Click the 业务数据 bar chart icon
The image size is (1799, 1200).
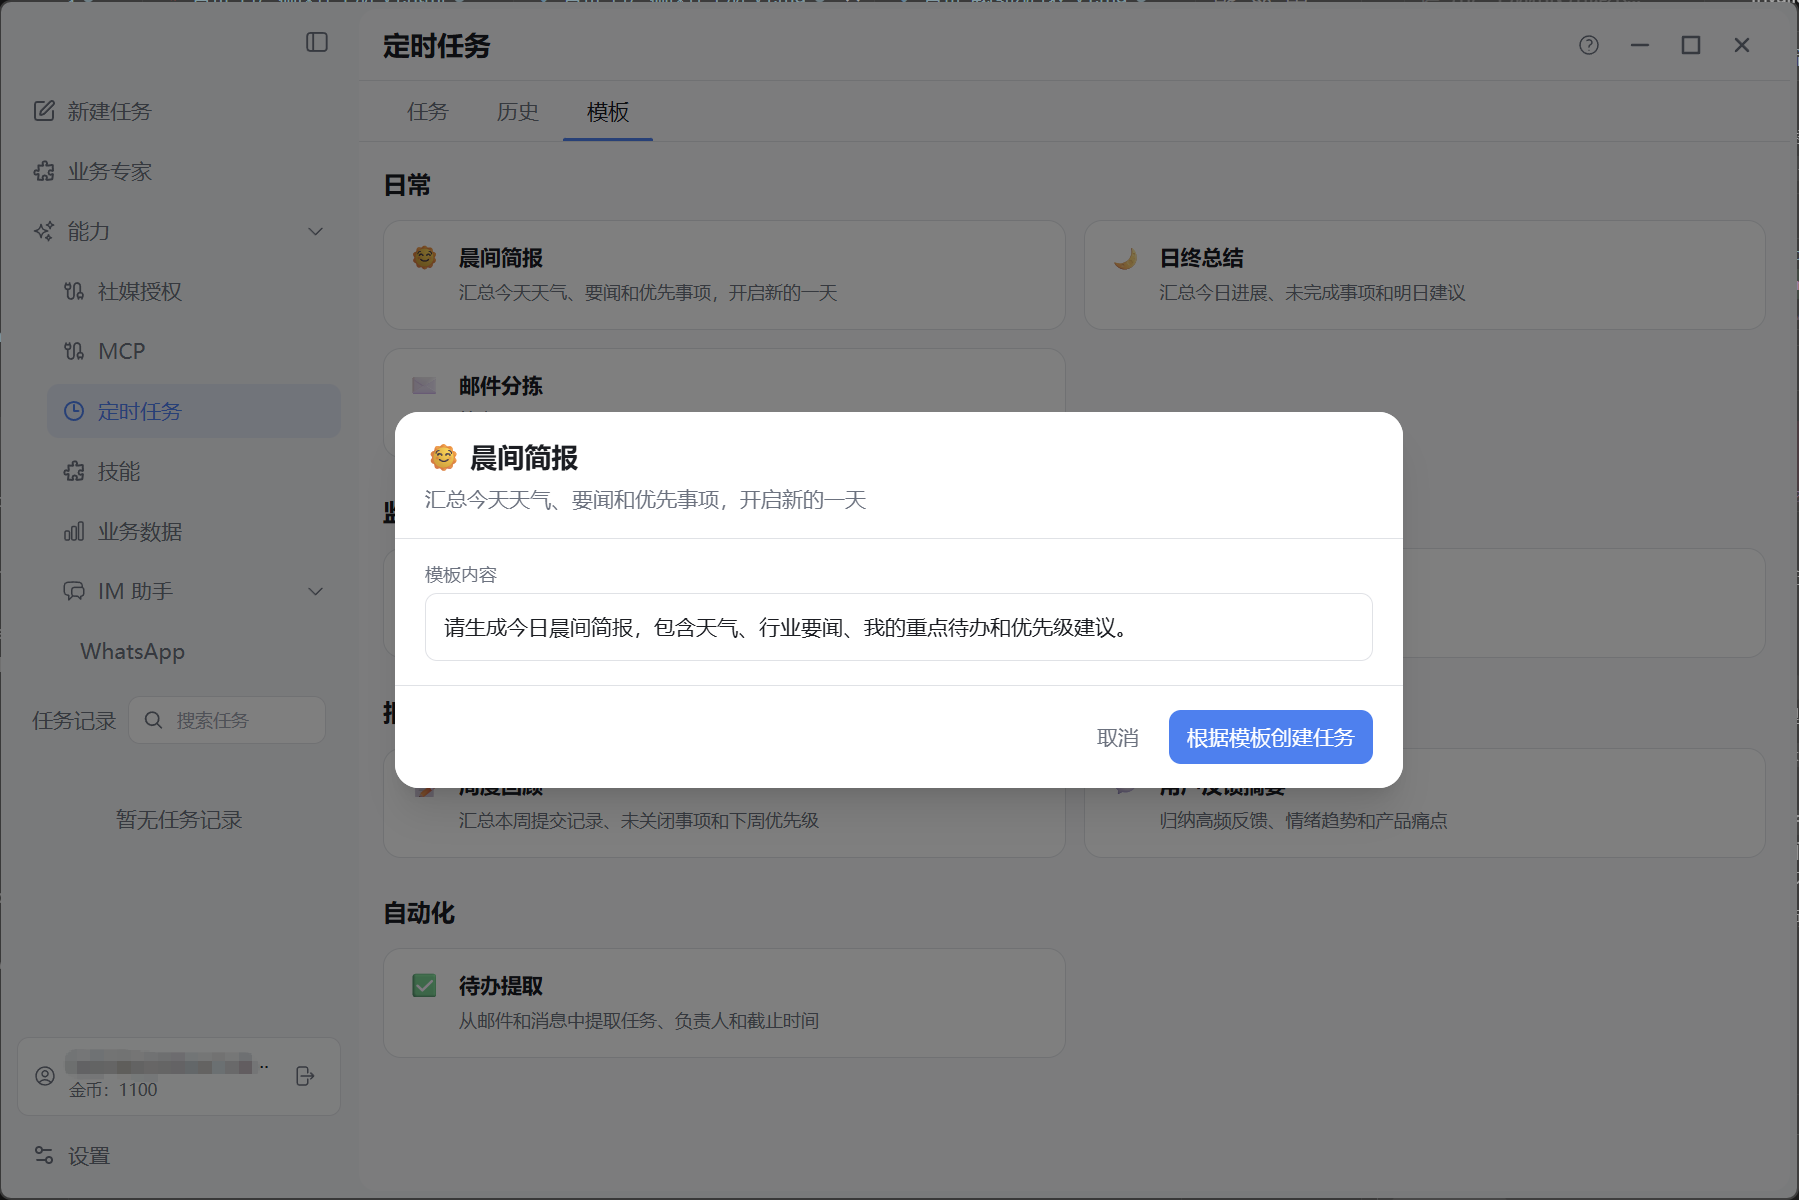point(74,531)
